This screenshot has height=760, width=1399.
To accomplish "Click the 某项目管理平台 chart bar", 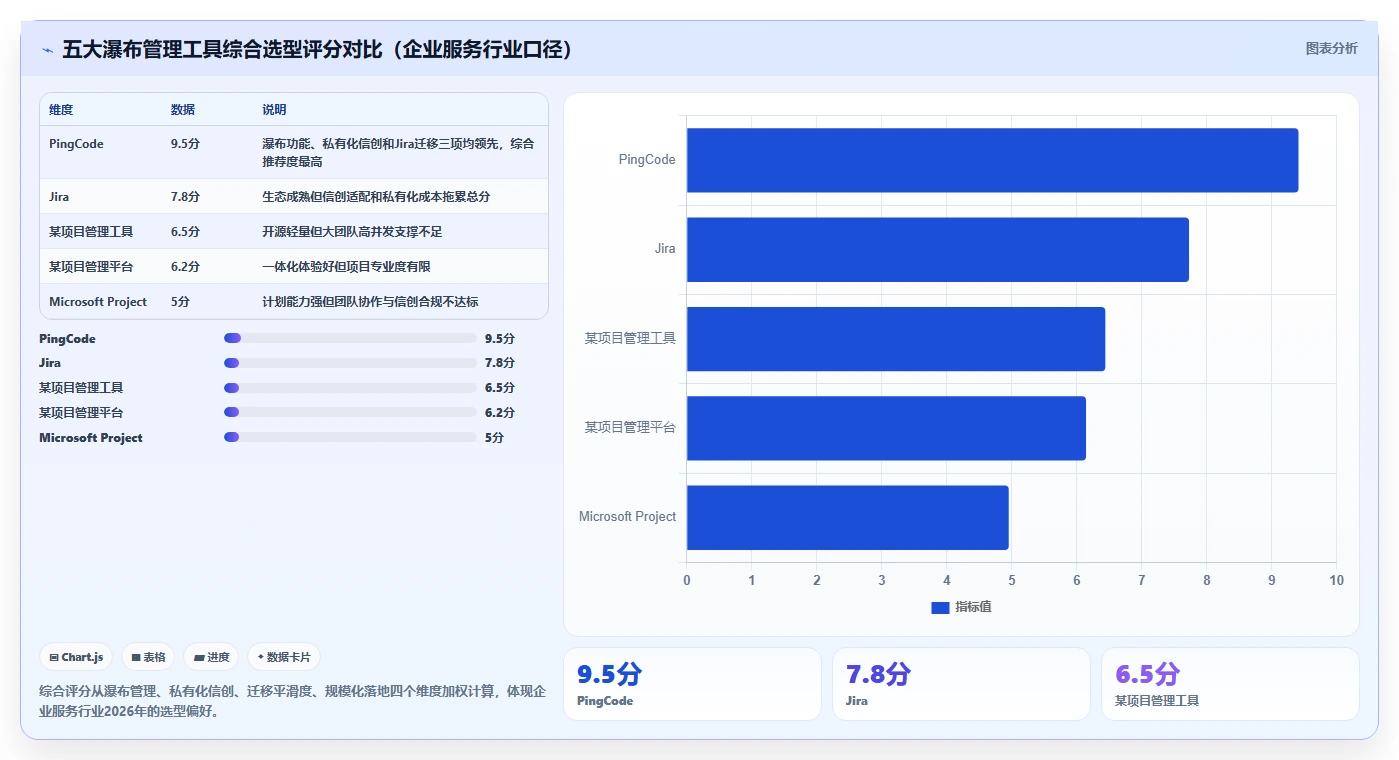I will (886, 428).
